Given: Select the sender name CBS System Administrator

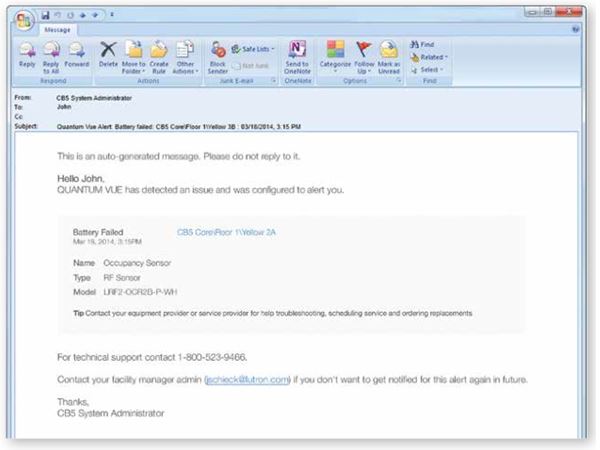Looking at the screenshot, I should [94, 98].
